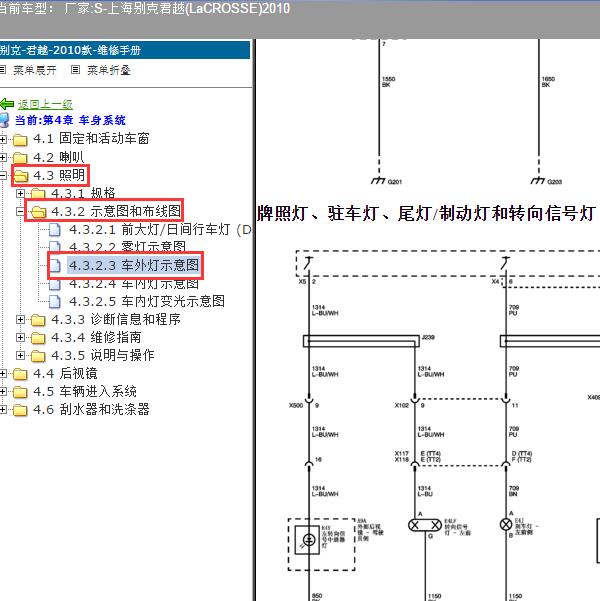Open 4.3.2.3 车外灯示意图 page
The width and height of the screenshot is (600, 601).
[134, 265]
